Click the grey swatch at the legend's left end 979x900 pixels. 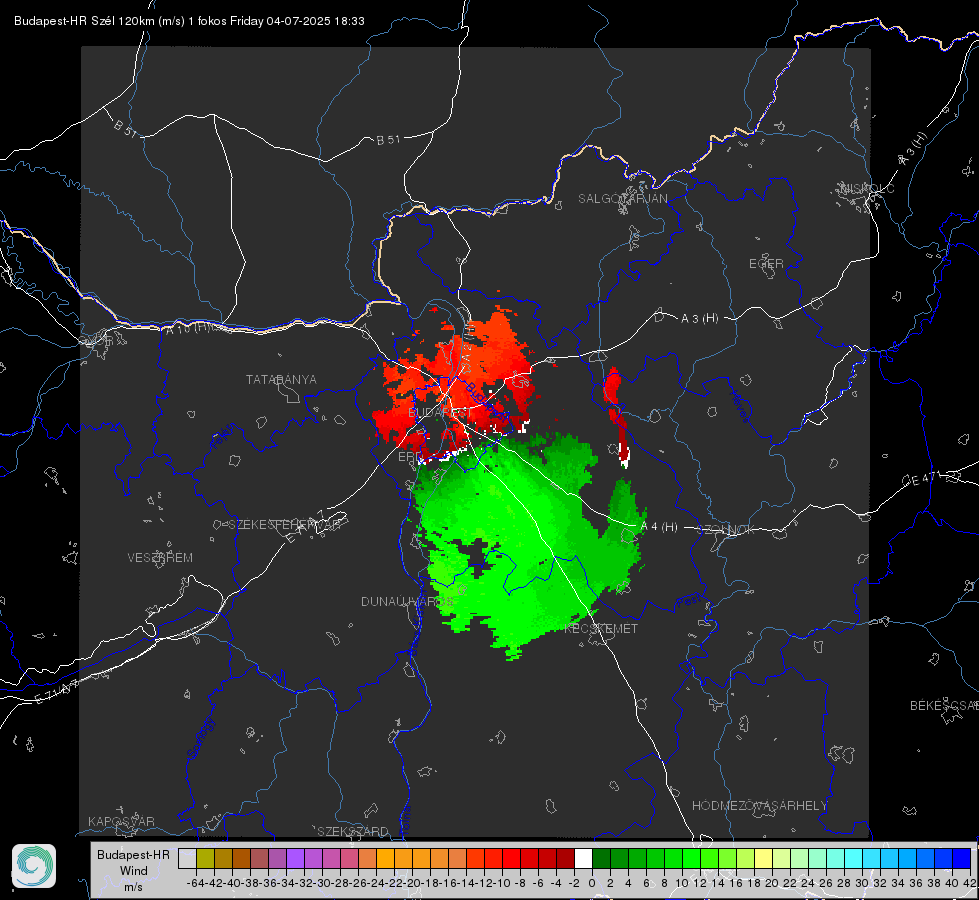tap(187, 859)
